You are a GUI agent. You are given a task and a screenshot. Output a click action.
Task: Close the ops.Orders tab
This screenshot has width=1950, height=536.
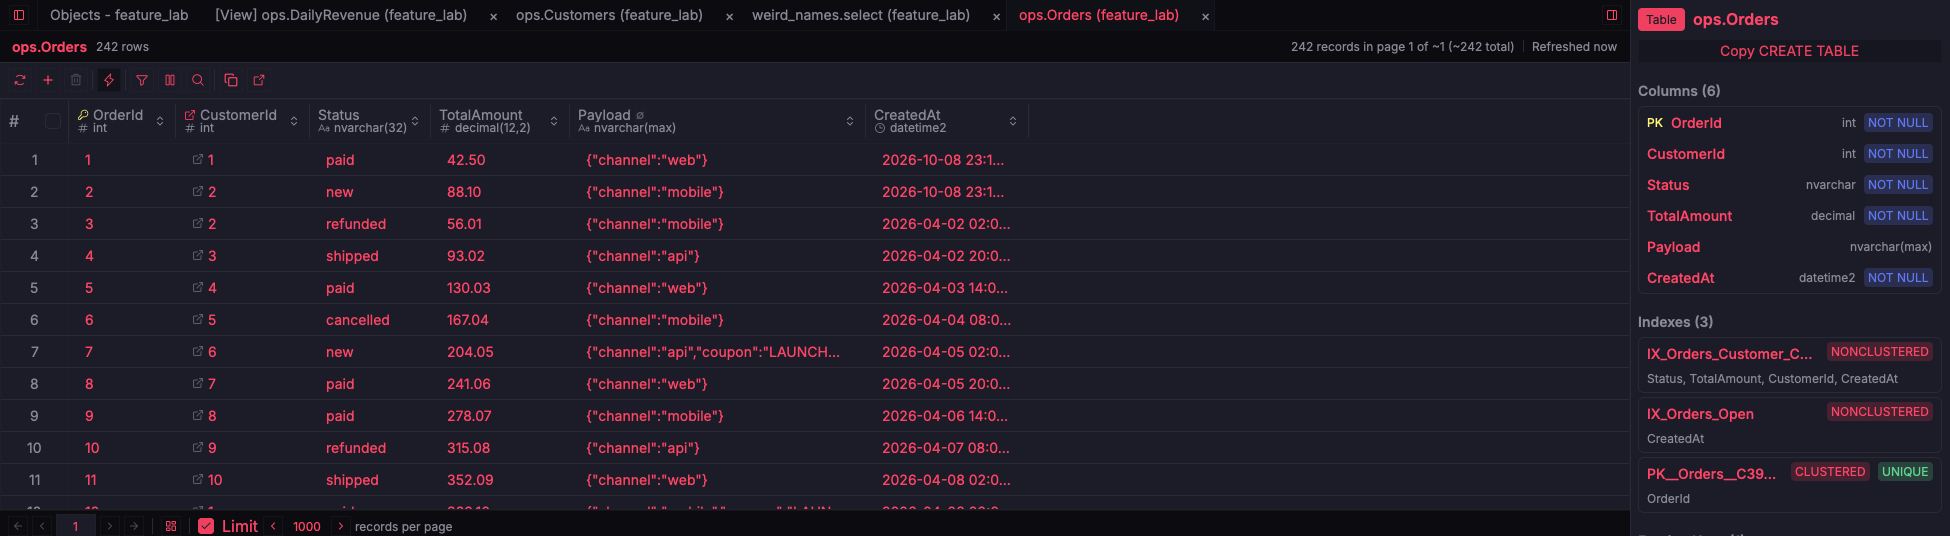click(1205, 16)
